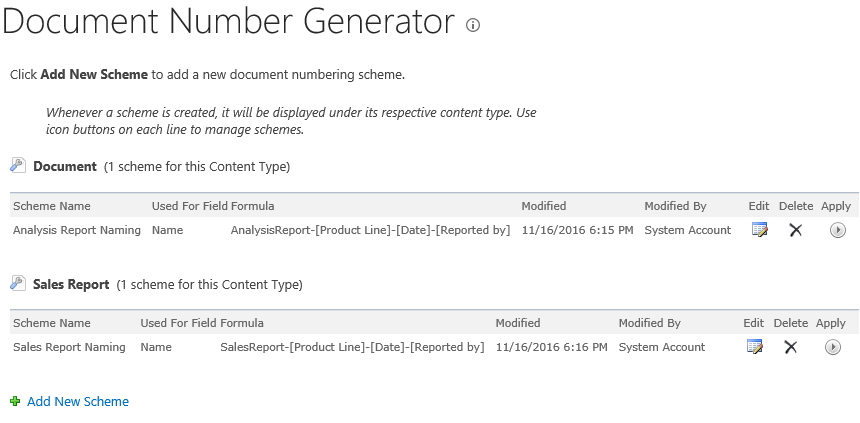860x423 pixels.
Task: Apply the Analysis Report Naming scheme
Action: pyautogui.click(x=837, y=230)
